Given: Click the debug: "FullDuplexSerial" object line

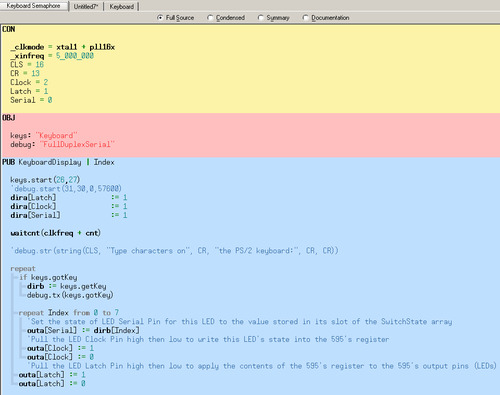Looking at the screenshot, I should coord(62,144).
